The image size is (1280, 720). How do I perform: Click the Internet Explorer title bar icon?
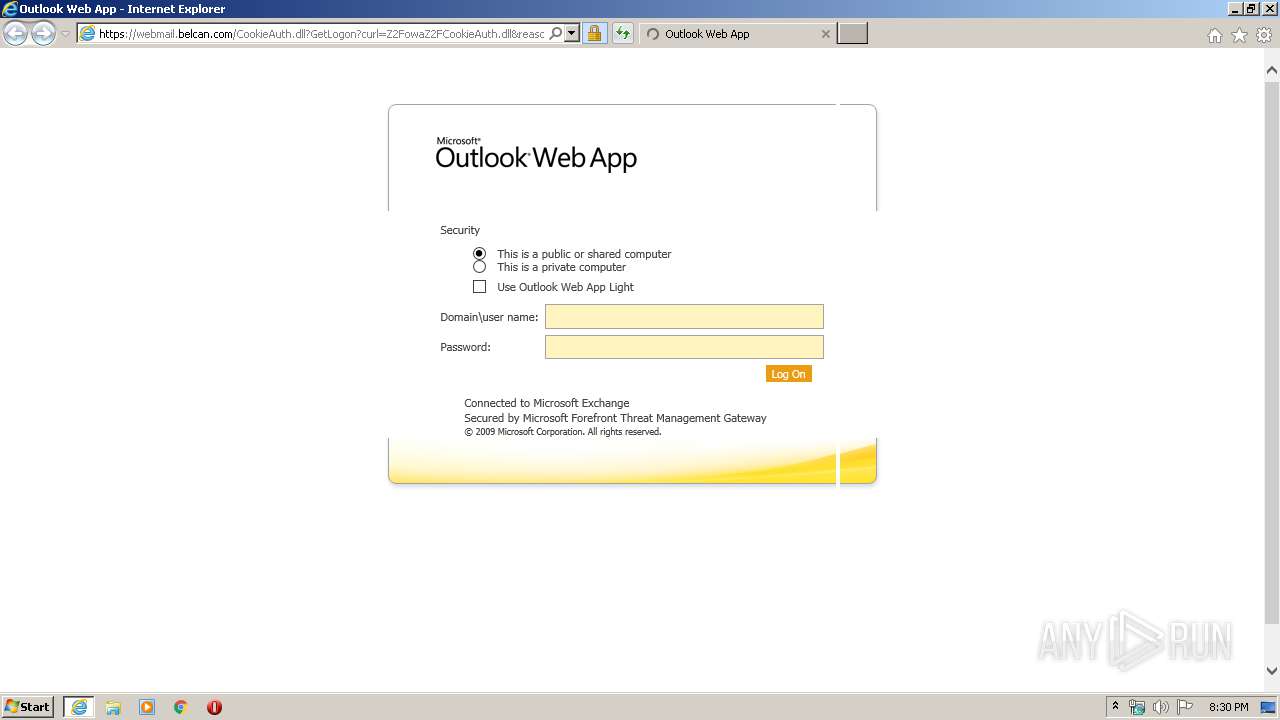tap(10, 9)
